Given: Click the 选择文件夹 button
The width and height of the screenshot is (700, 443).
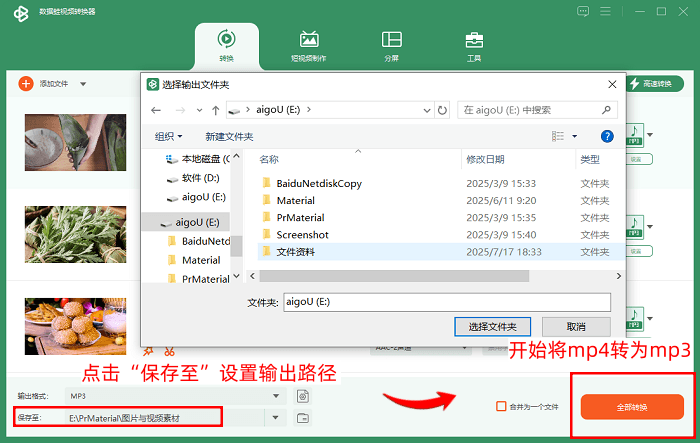Looking at the screenshot, I should [492, 327].
